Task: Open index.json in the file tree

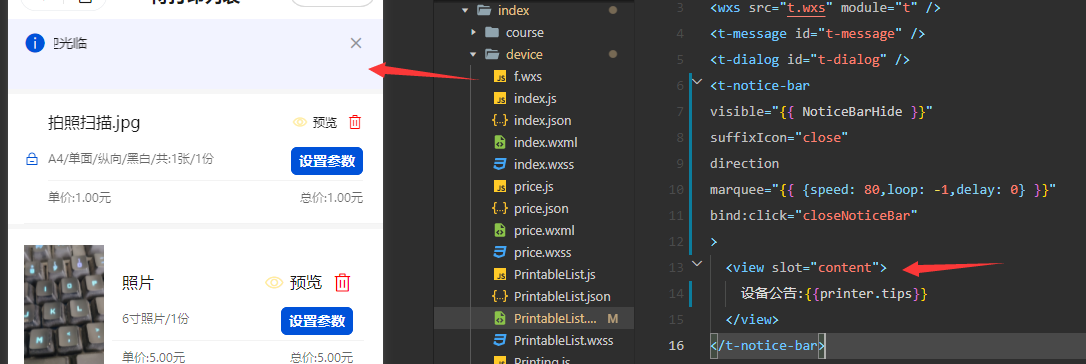Action: pyautogui.click(x=542, y=120)
